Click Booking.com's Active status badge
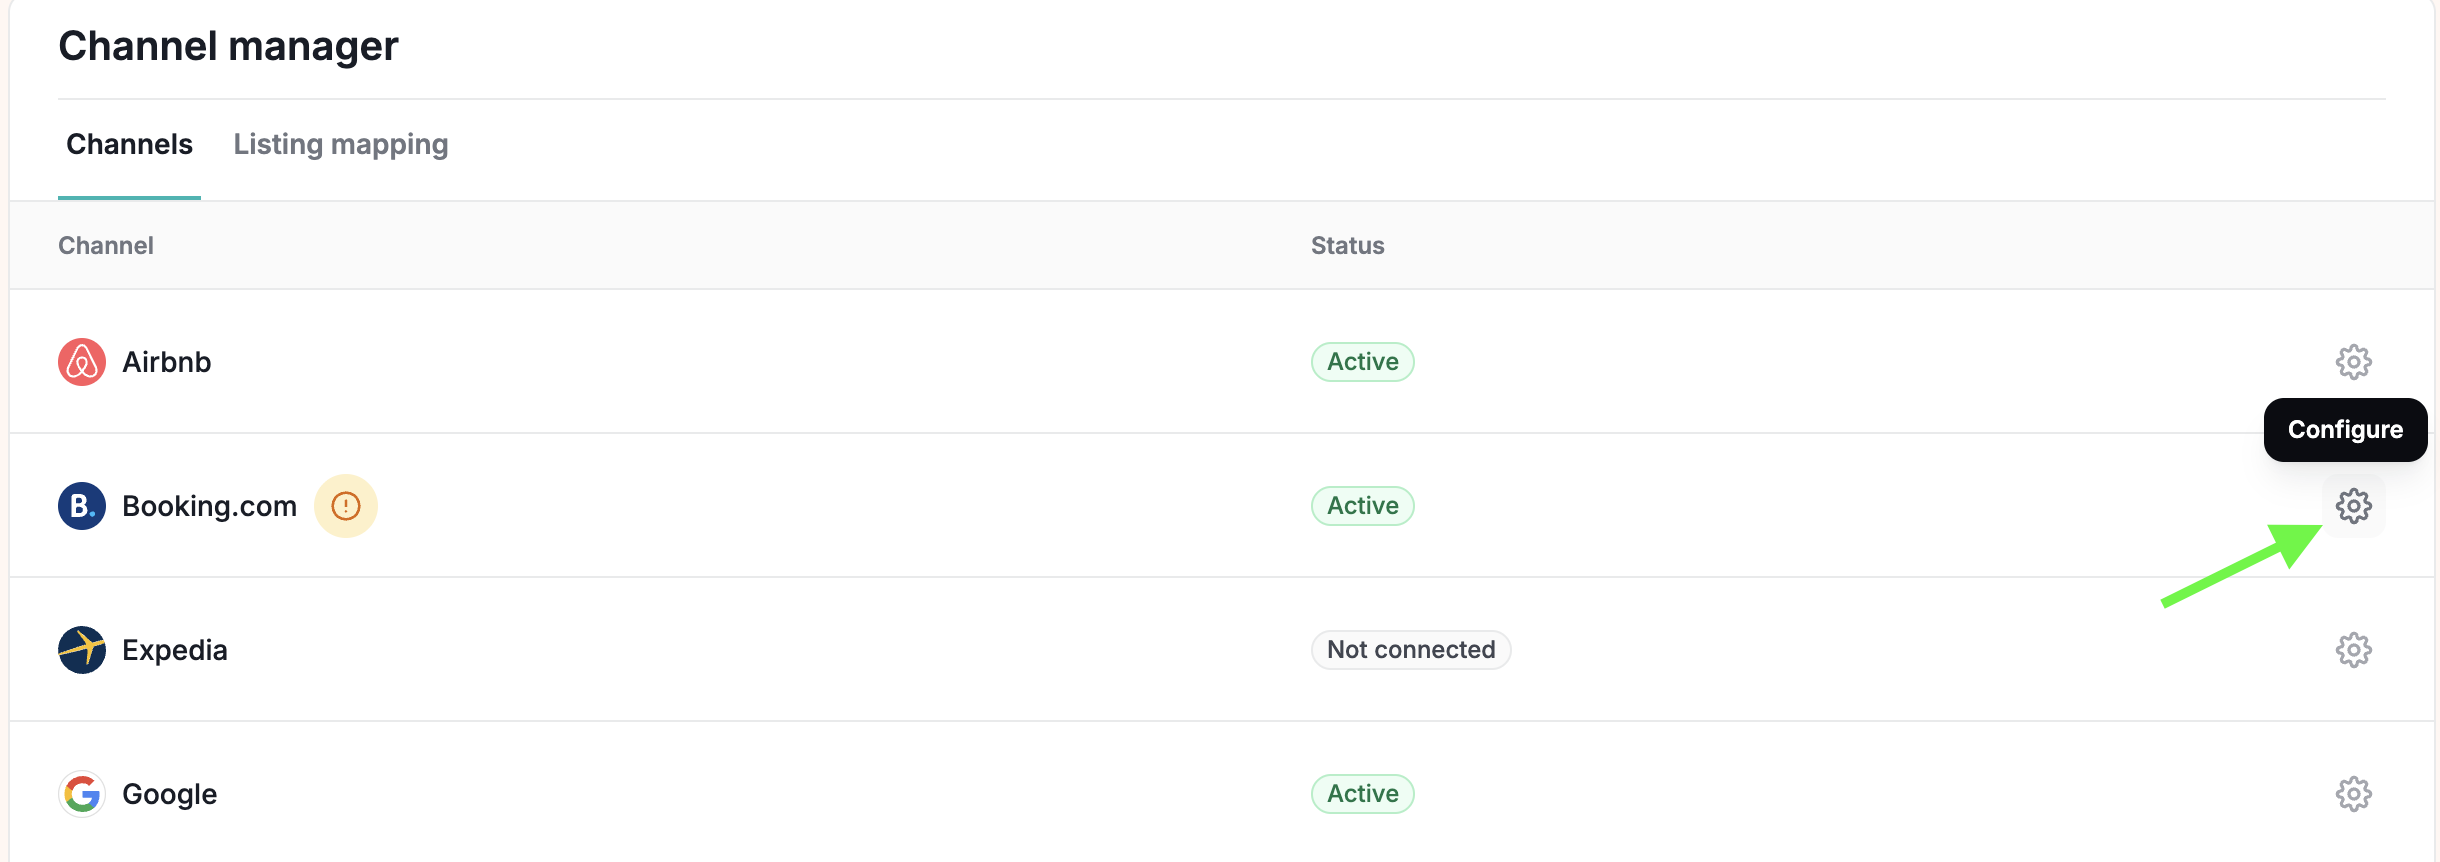The height and width of the screenshot is (862, 2440). point(1362,506)
